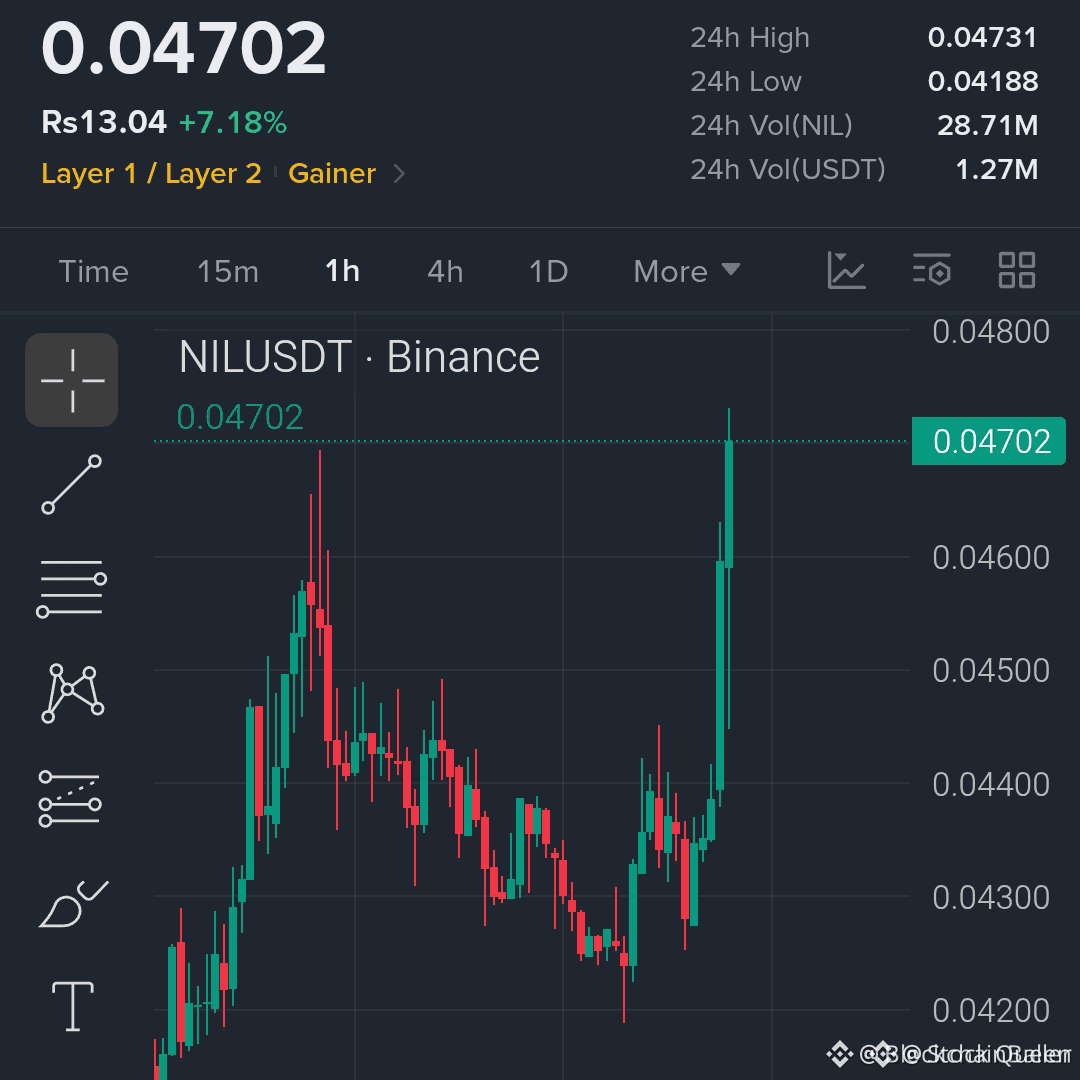Screen dimensions: 1080x1080
Task: Switch to the Time interval tab
Action: pos(94,271)
